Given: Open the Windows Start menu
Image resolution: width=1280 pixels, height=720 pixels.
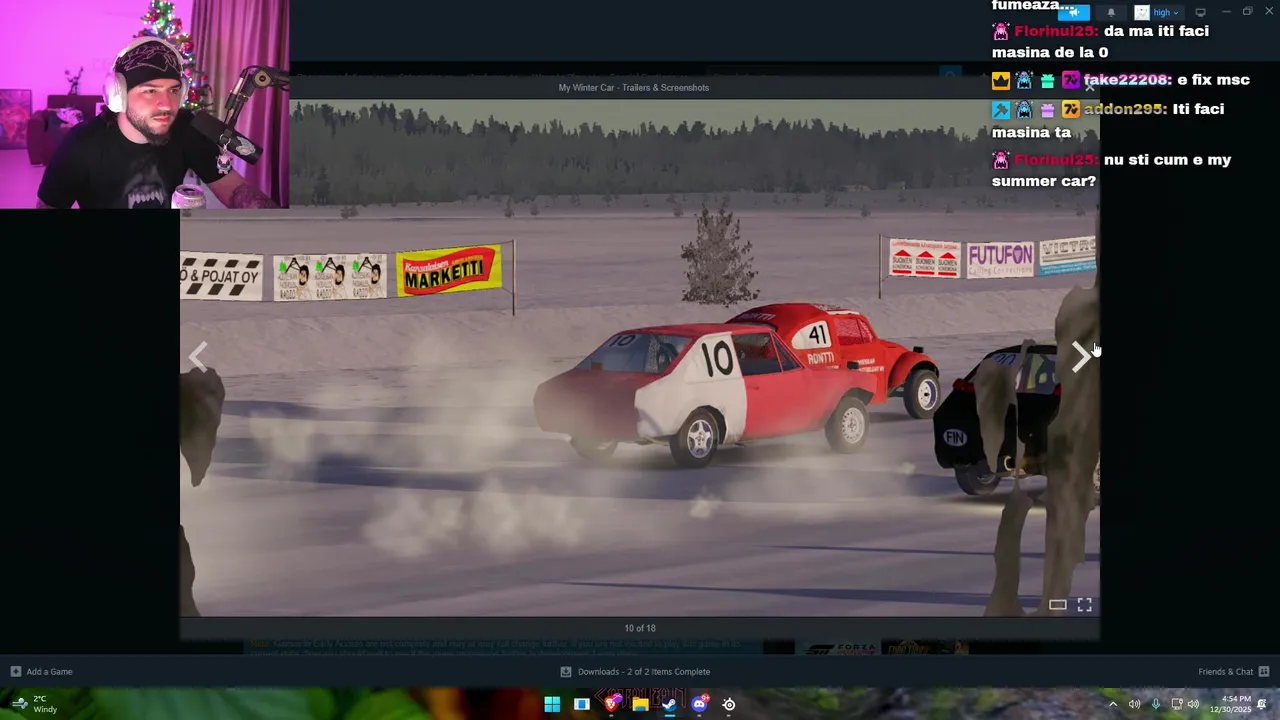Looking at the screenshot, I should click(x=552, y=704).
